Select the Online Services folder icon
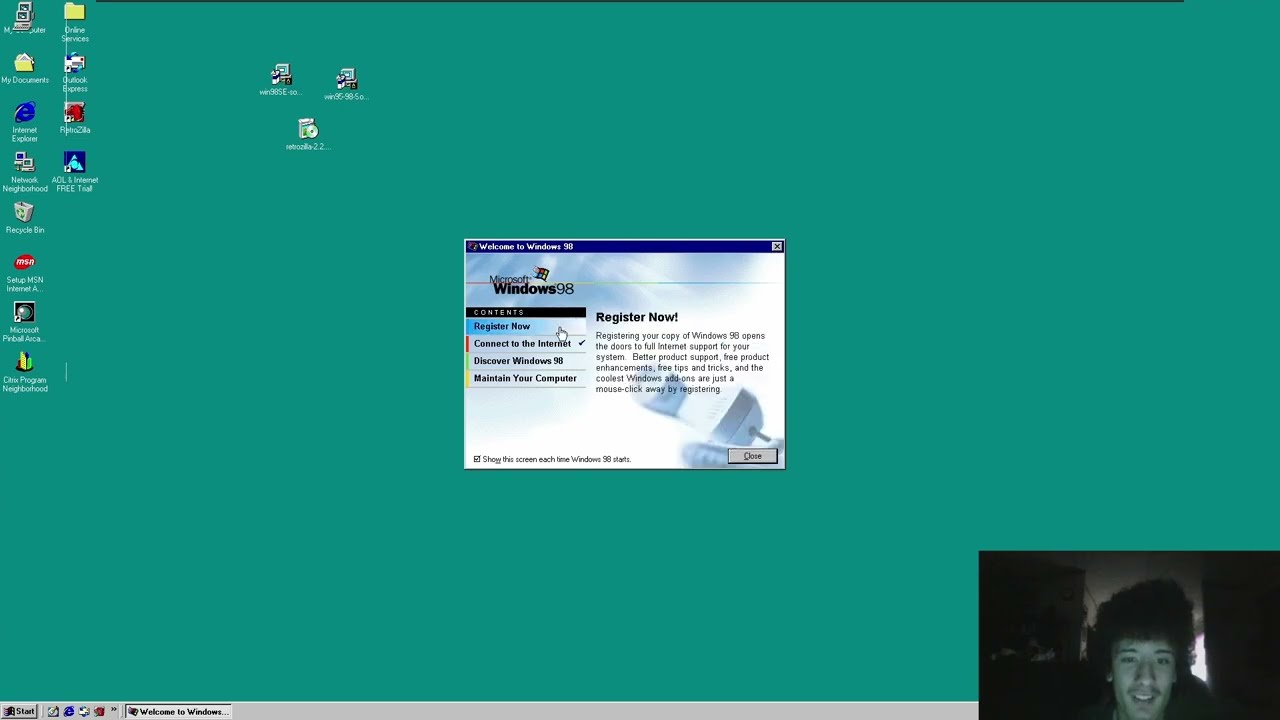This screenshot has width=1280, height=720. click(x=74, y=22)
